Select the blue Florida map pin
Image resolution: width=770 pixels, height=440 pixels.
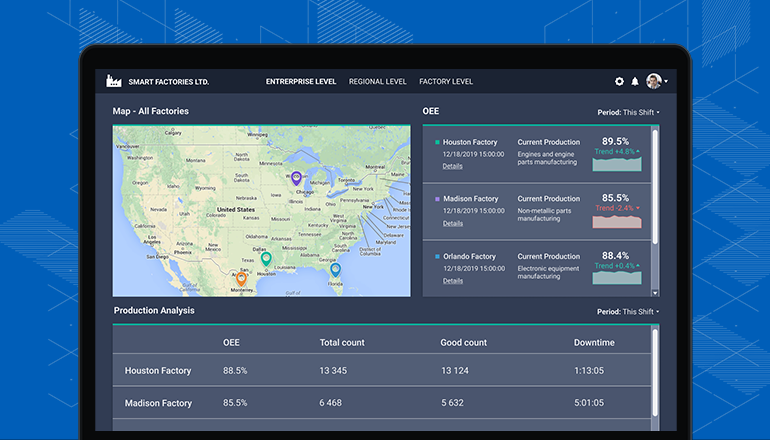pyautogui.click(x=335, y=269)
